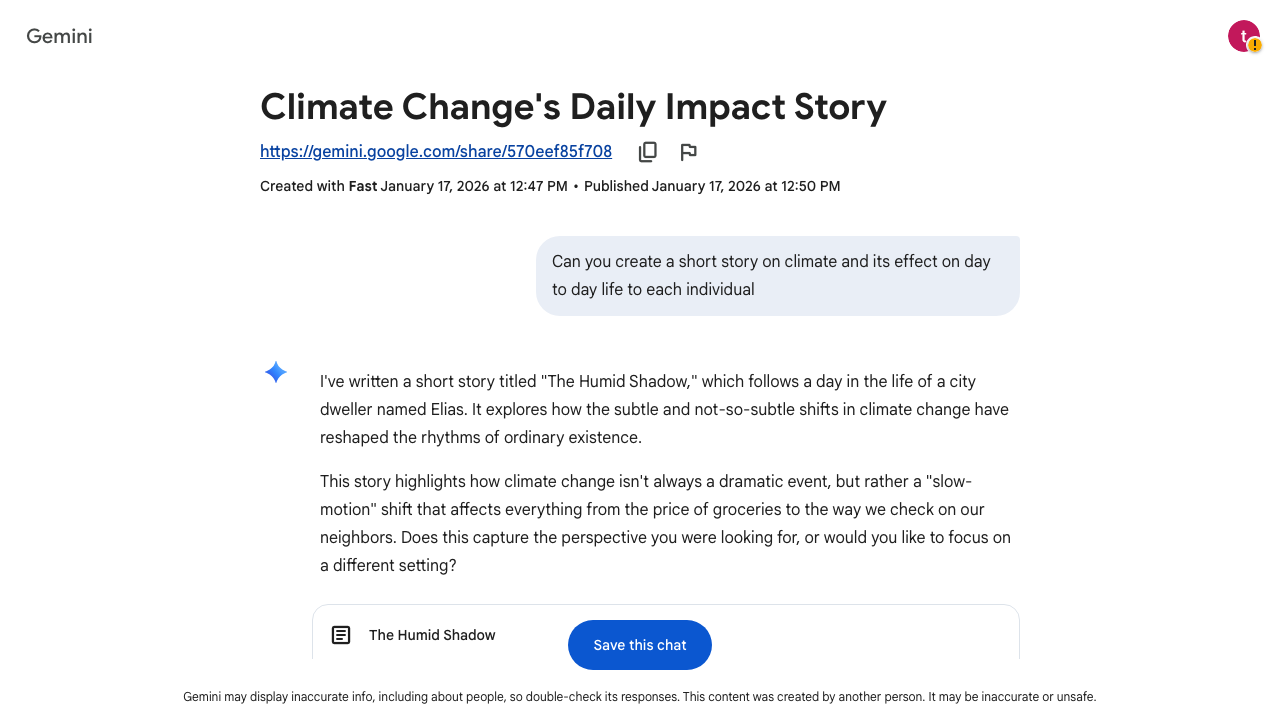Click the paragraph introducing Elias
This screenshot has height=720, width=1280.
(x=664, y=409)
